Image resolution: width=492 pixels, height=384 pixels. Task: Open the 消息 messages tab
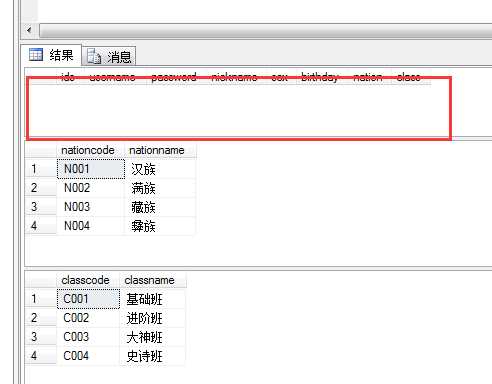(x=109, y=56)
